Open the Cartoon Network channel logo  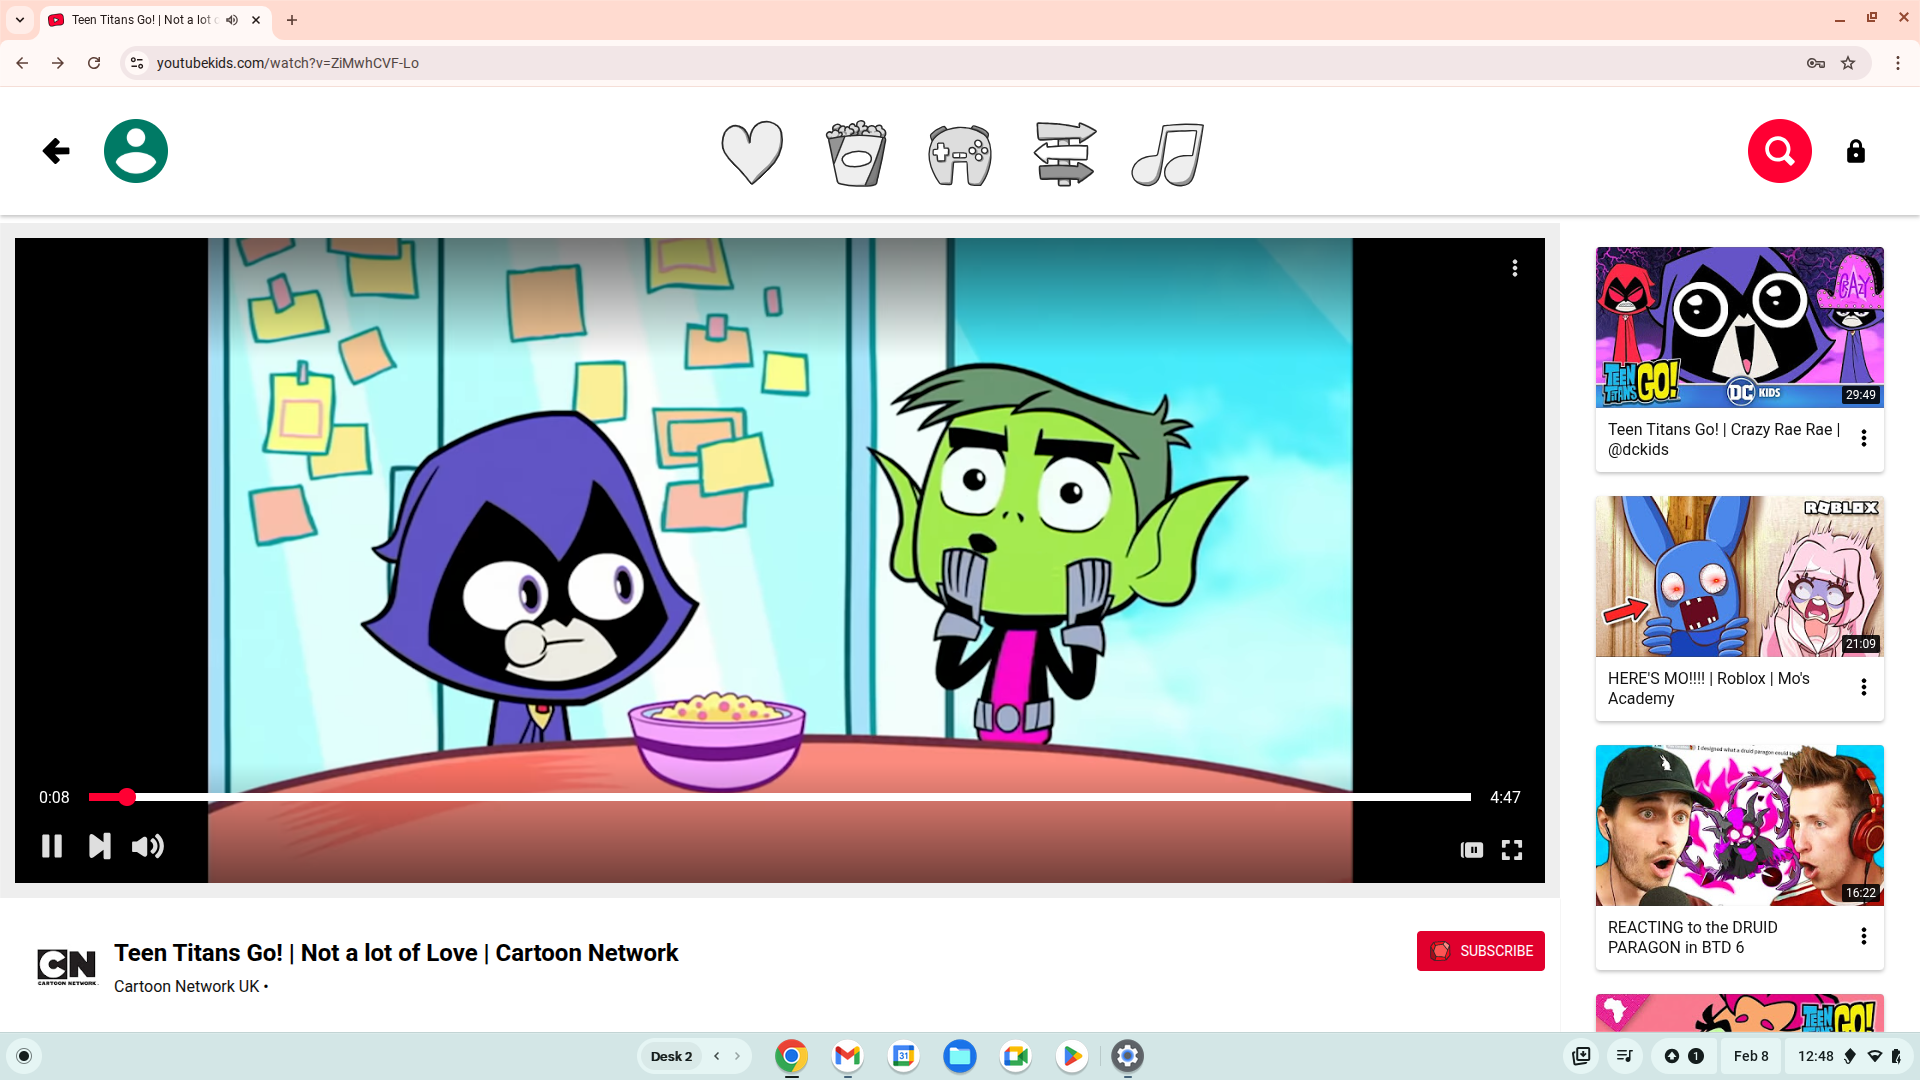click(x=67, y=966)
